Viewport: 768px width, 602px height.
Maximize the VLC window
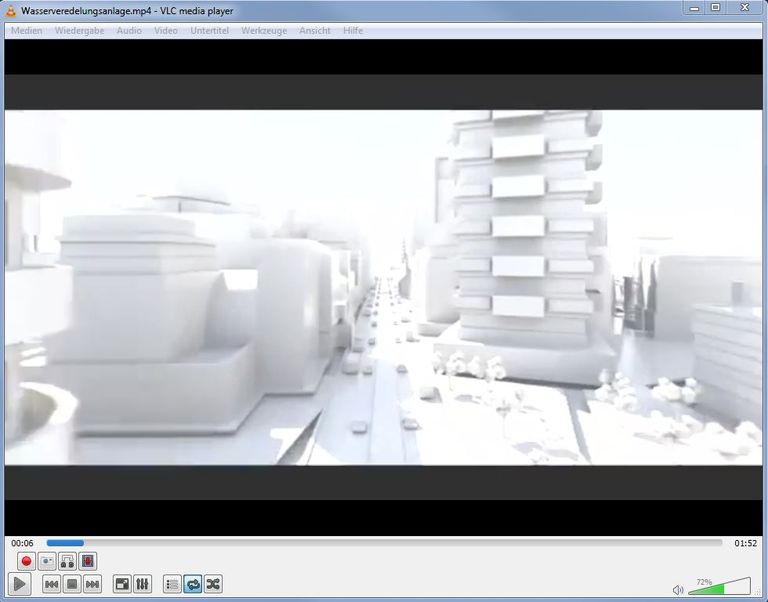716,7
